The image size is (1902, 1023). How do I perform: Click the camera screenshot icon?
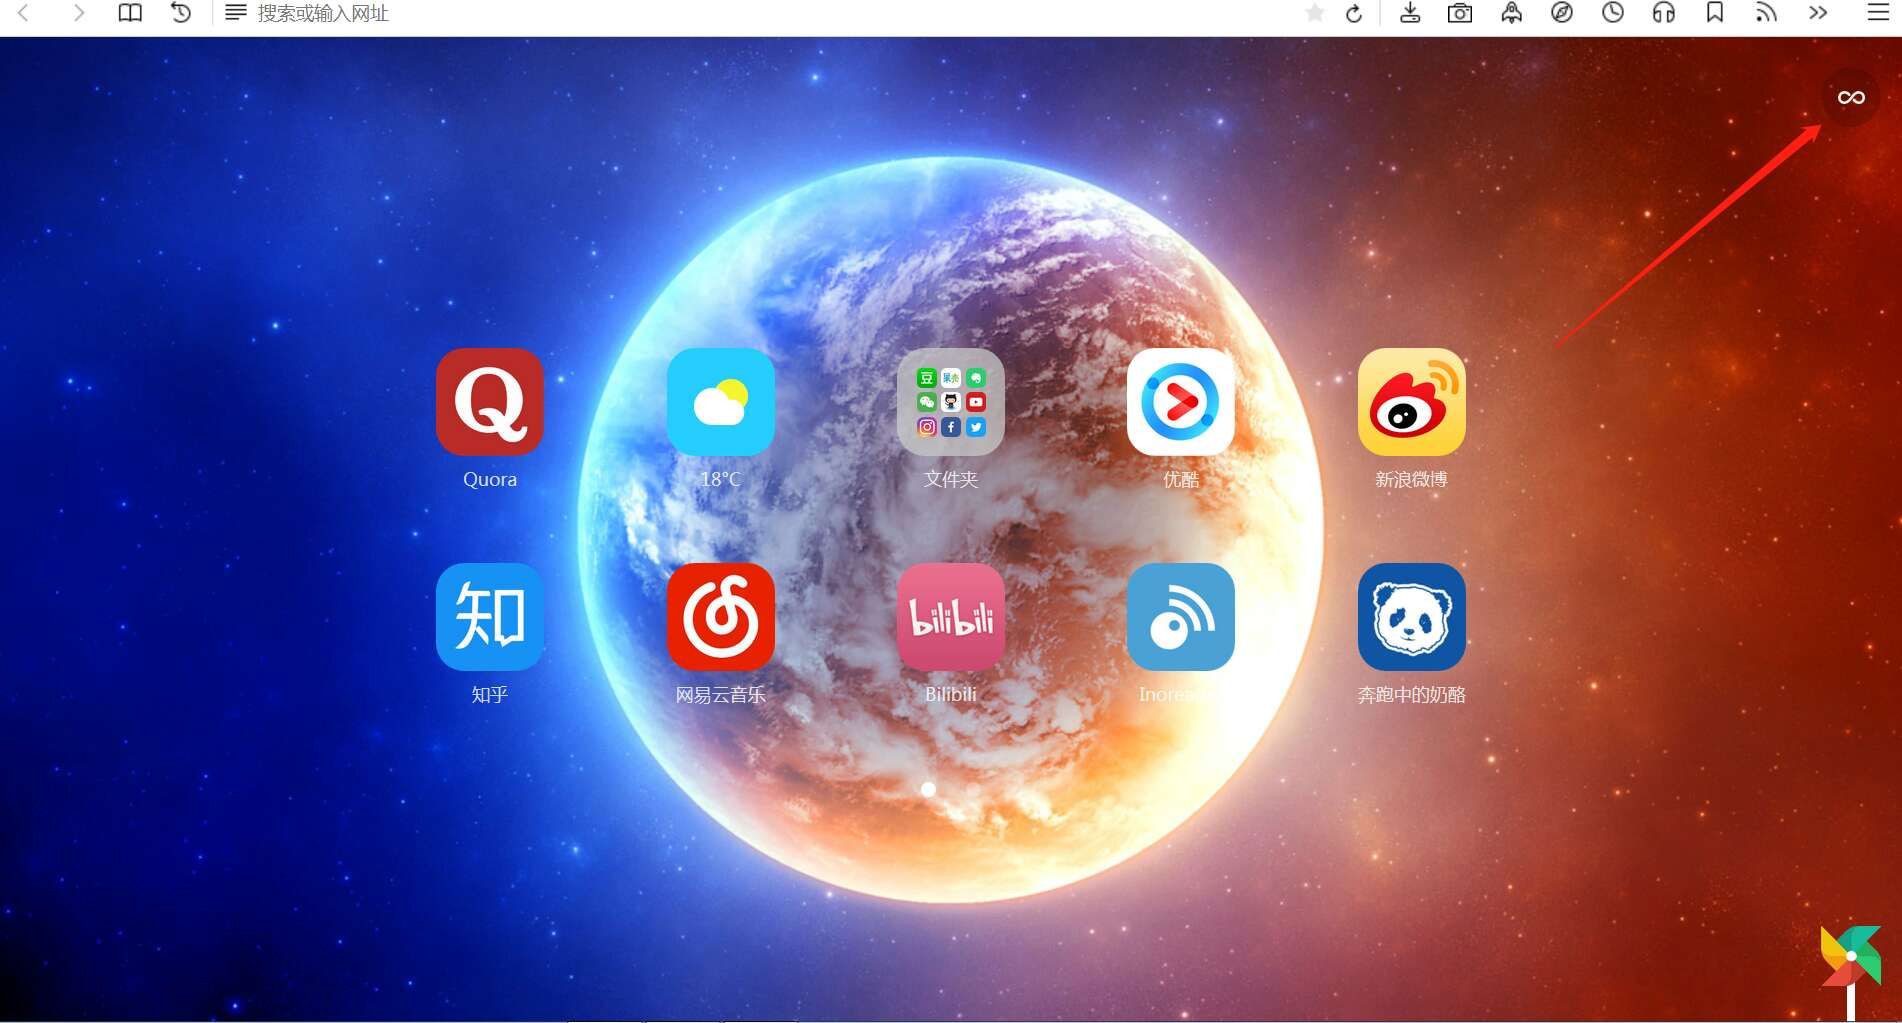coord(1459,13)
